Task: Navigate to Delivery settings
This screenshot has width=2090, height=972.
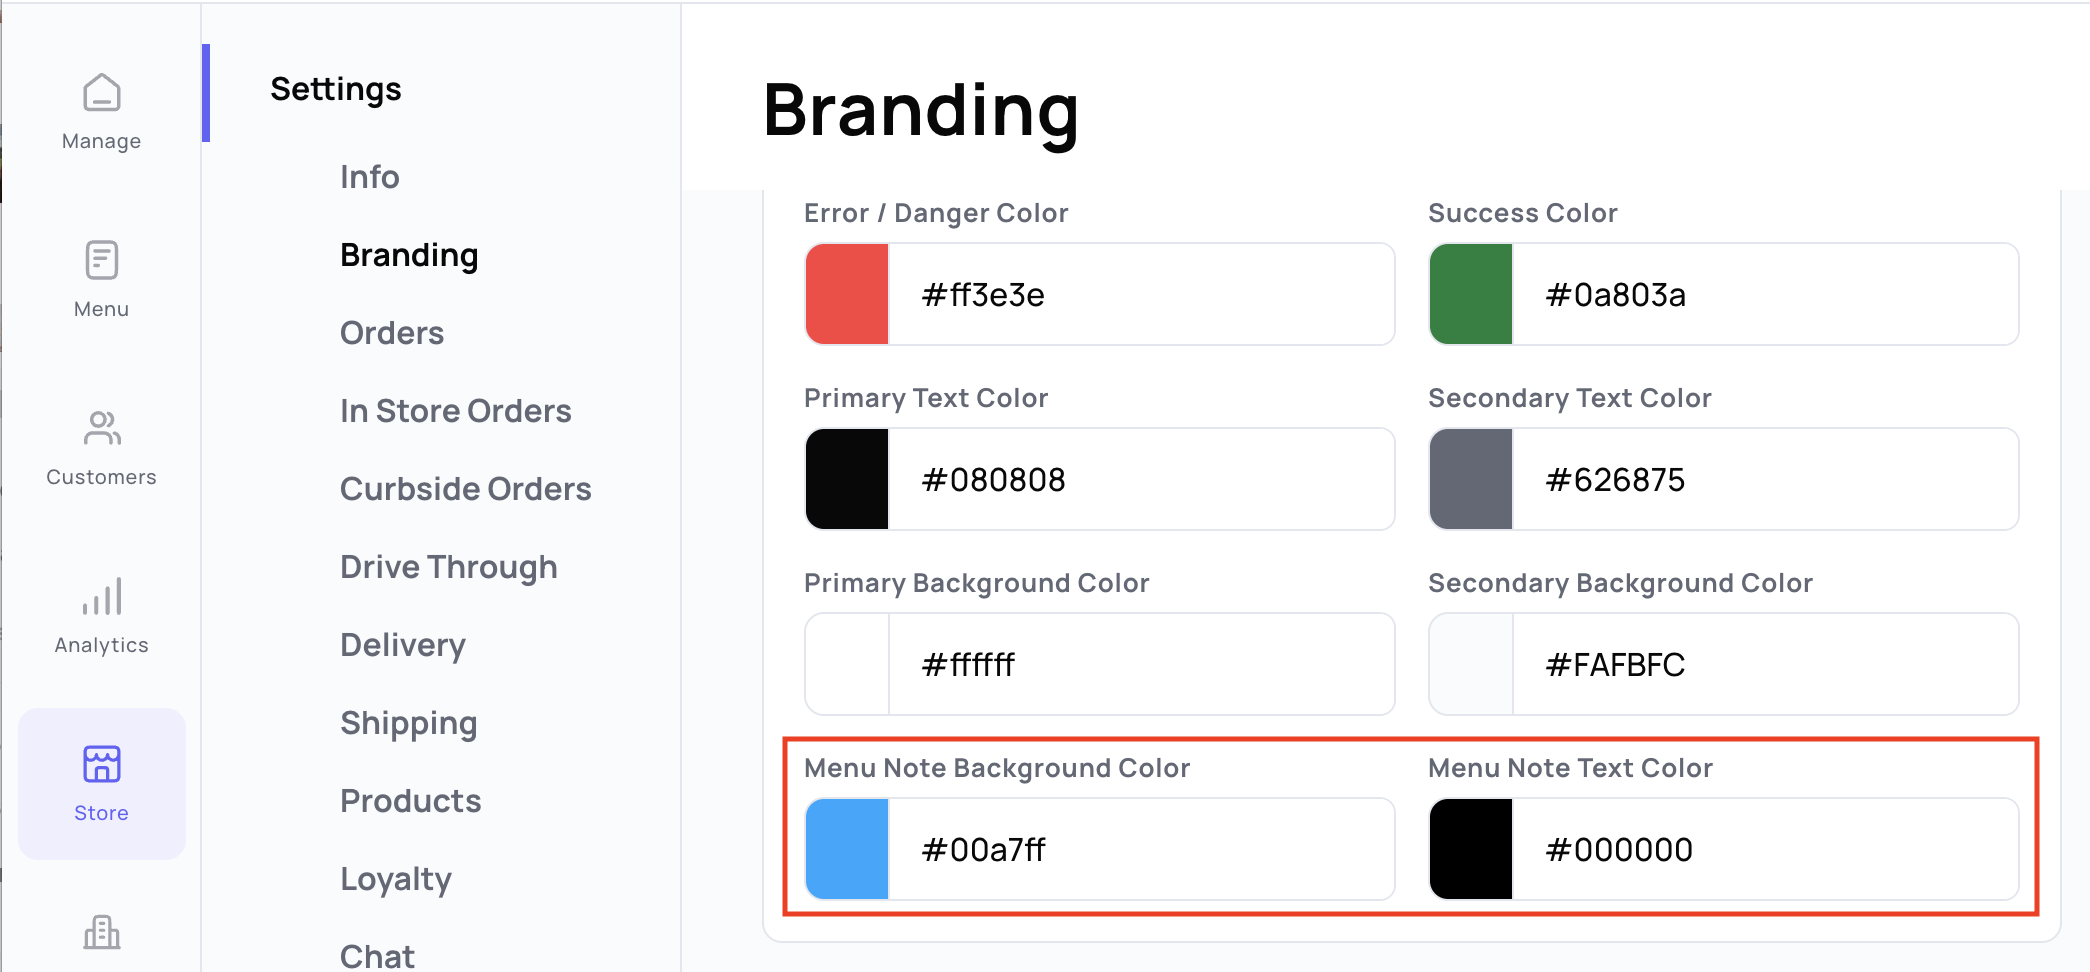Action: [x=403, y=645]
